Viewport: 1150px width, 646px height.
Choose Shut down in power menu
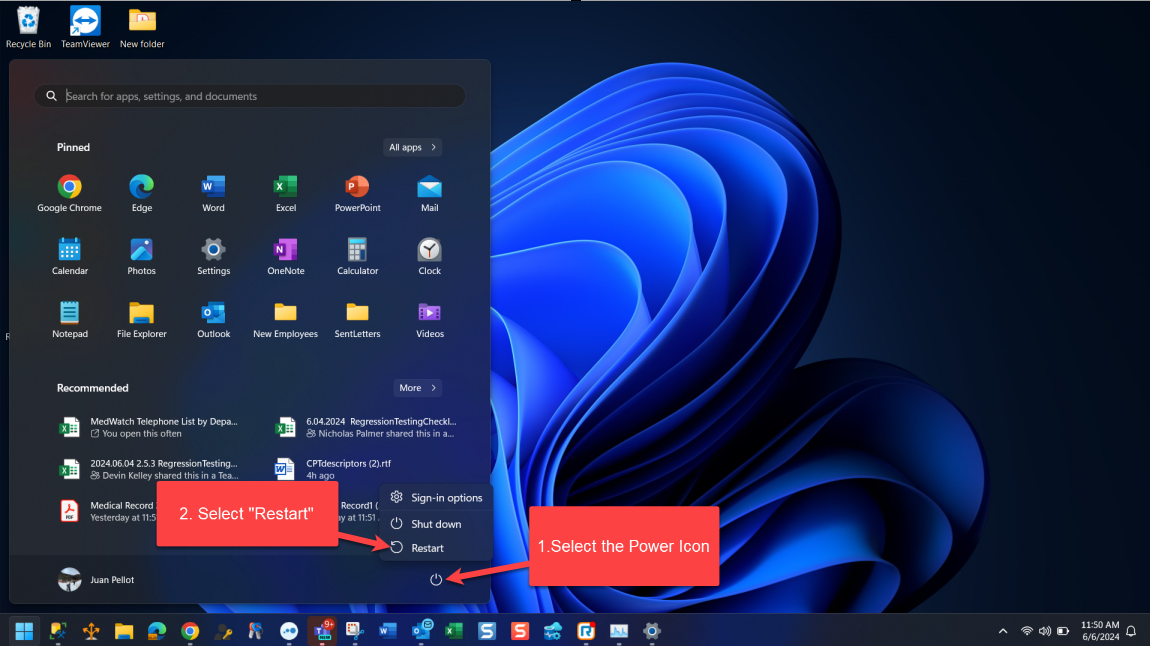pyautogui.click(x=435, y=524)
